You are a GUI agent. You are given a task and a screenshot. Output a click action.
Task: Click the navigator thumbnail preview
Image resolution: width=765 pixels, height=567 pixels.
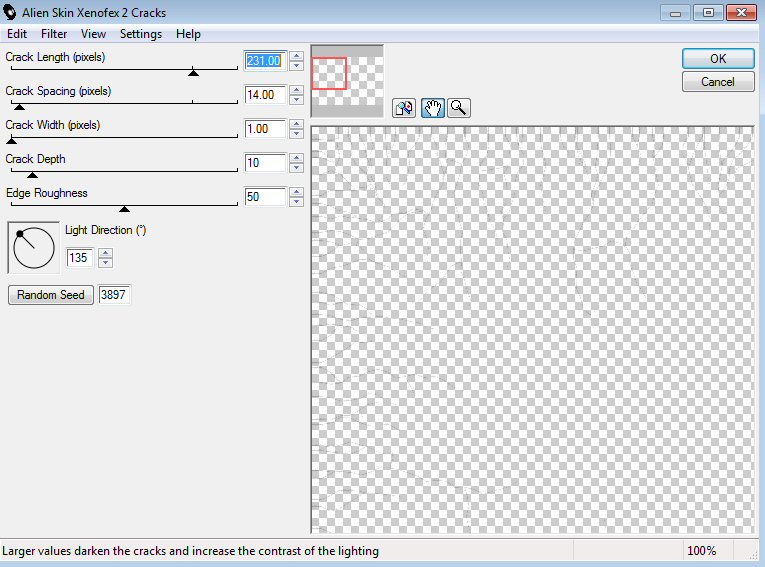(x=347, y=81)
